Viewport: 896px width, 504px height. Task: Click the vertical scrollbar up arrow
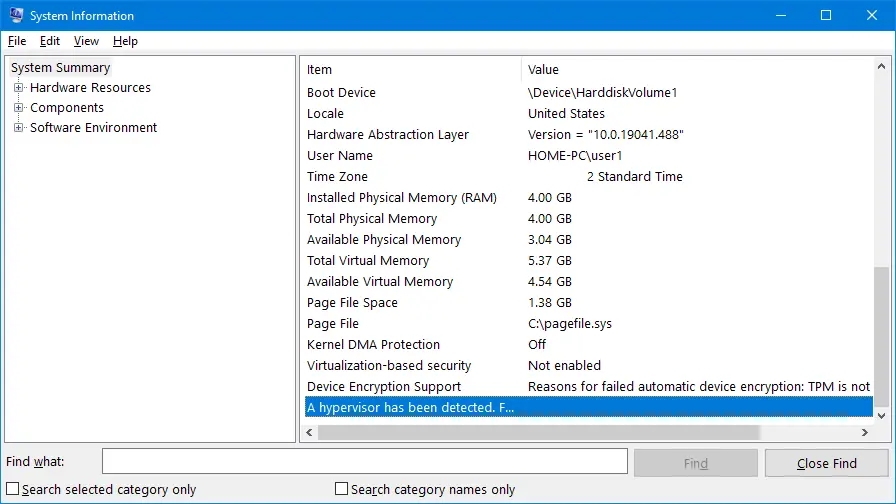pyautogui.click(x=881, y=65)
